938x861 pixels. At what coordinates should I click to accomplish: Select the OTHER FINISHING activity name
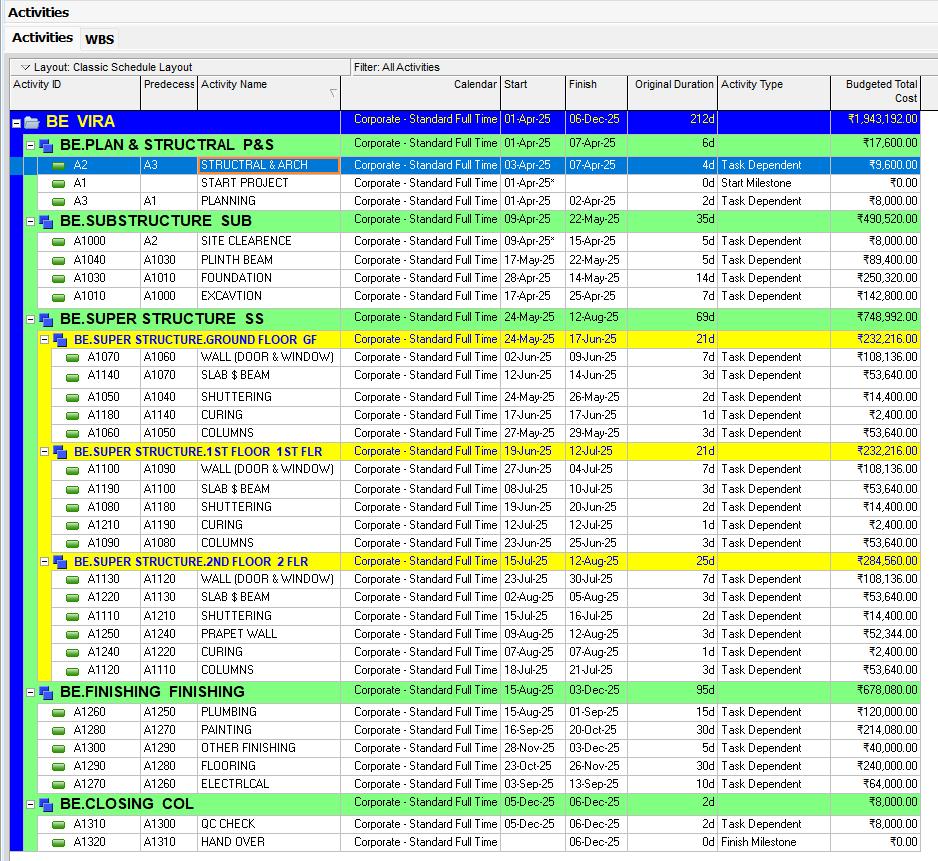click(x=248, y=748)
